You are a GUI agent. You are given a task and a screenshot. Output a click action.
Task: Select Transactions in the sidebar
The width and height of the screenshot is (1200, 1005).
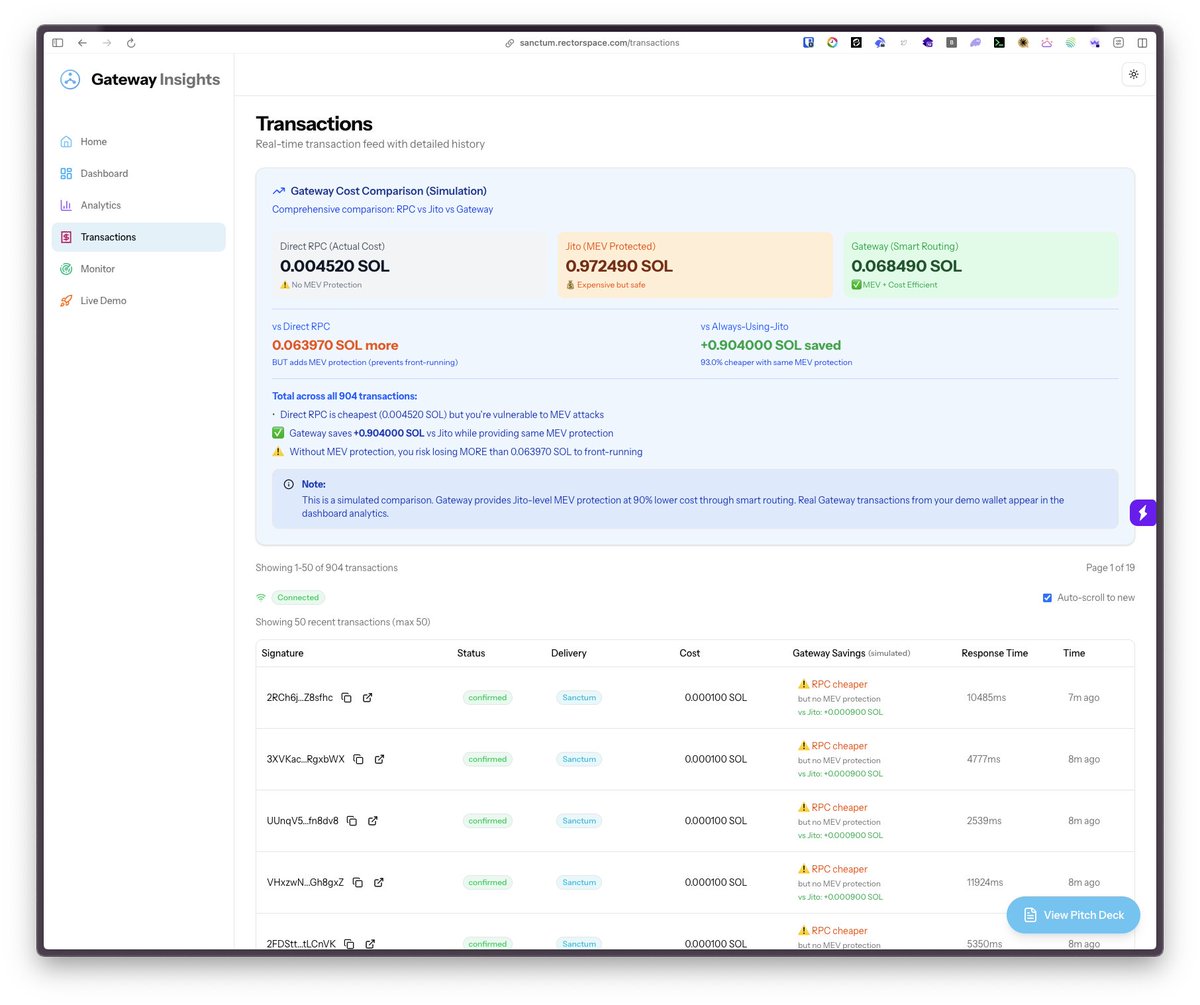point(138,237)
